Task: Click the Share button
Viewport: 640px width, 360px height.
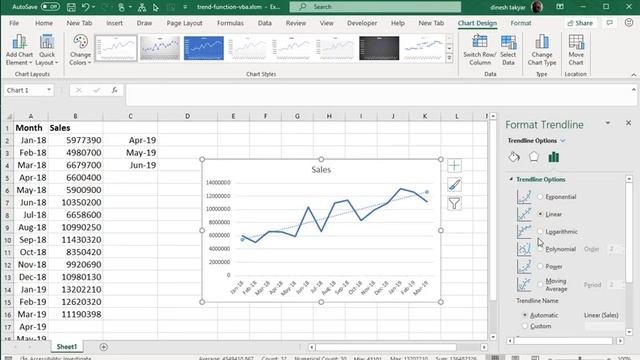Action: (580, 23)
